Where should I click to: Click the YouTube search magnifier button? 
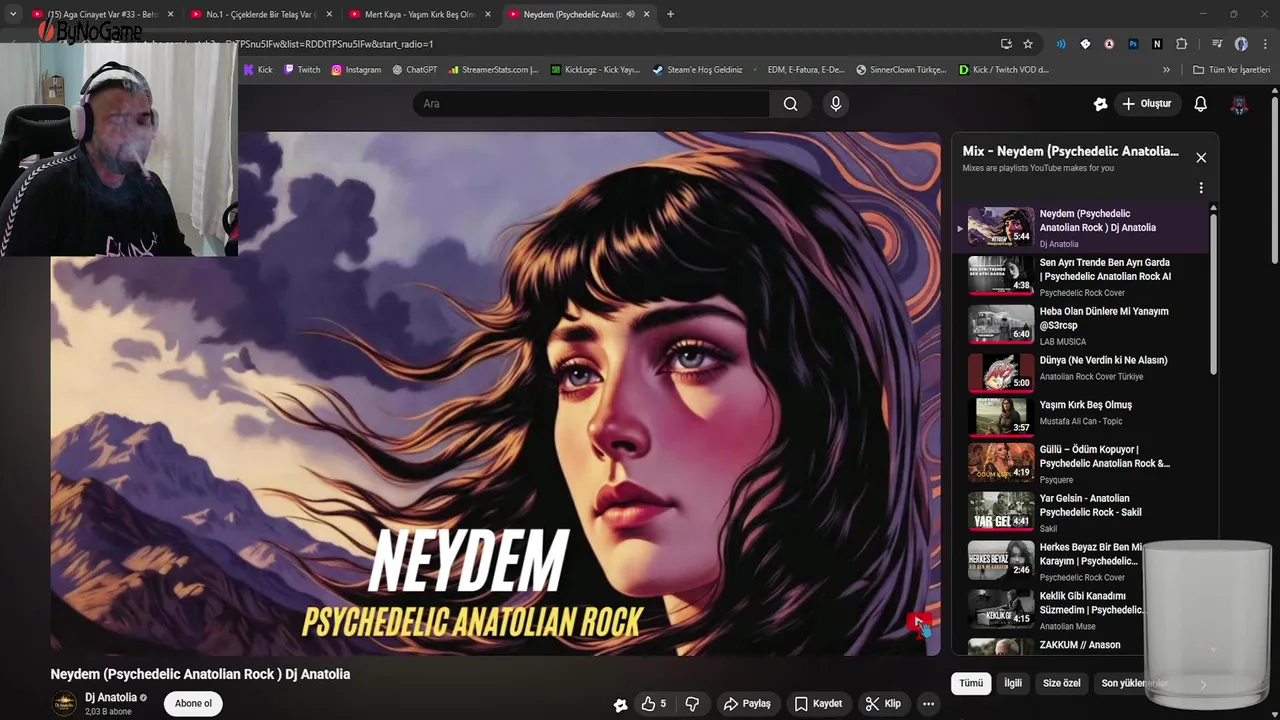[x=791, y=104]
